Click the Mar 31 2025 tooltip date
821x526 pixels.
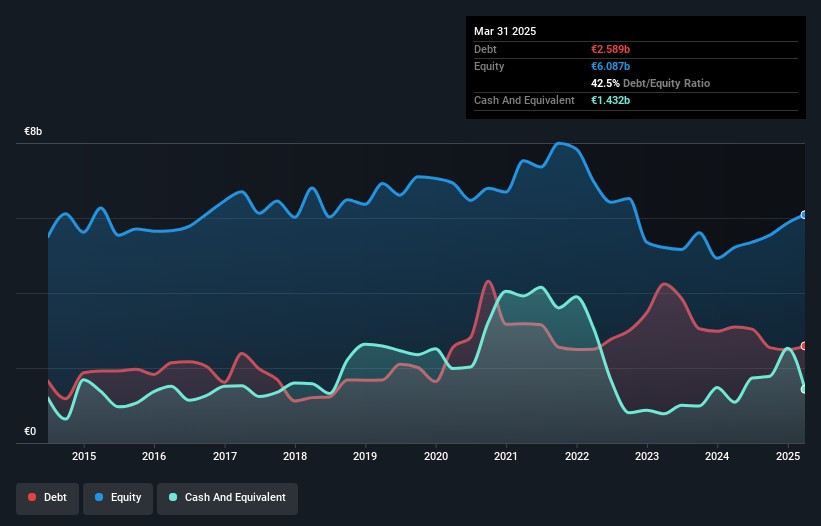[x=505, y=31]
